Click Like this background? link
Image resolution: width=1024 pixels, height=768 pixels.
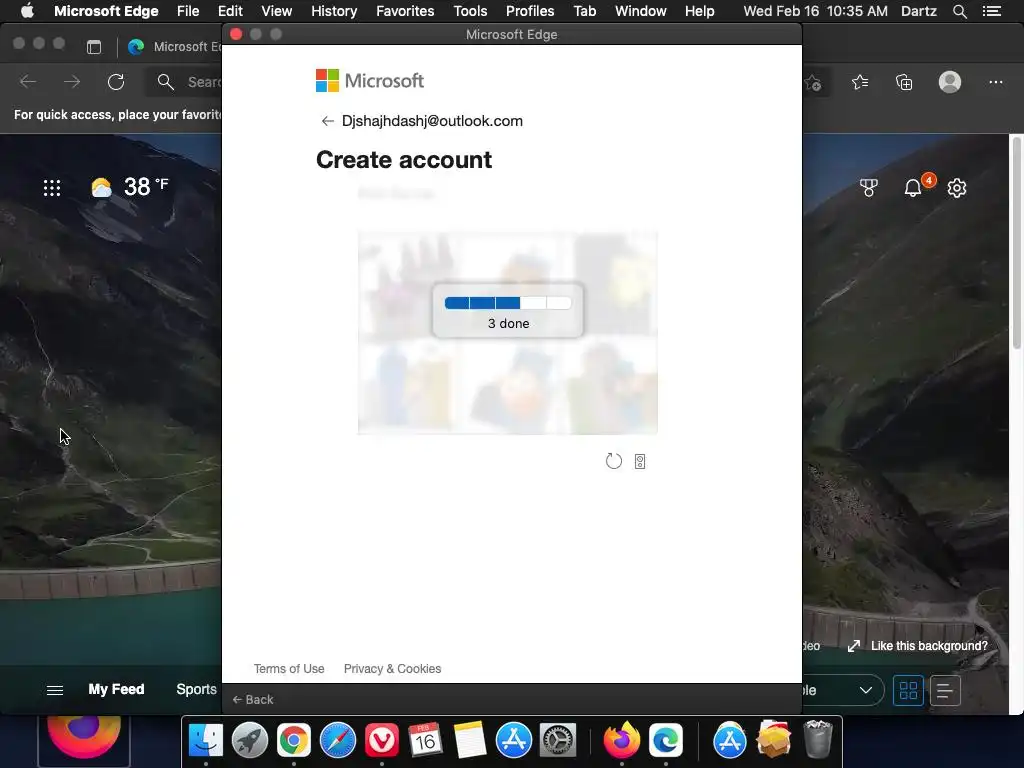(929, 646)
